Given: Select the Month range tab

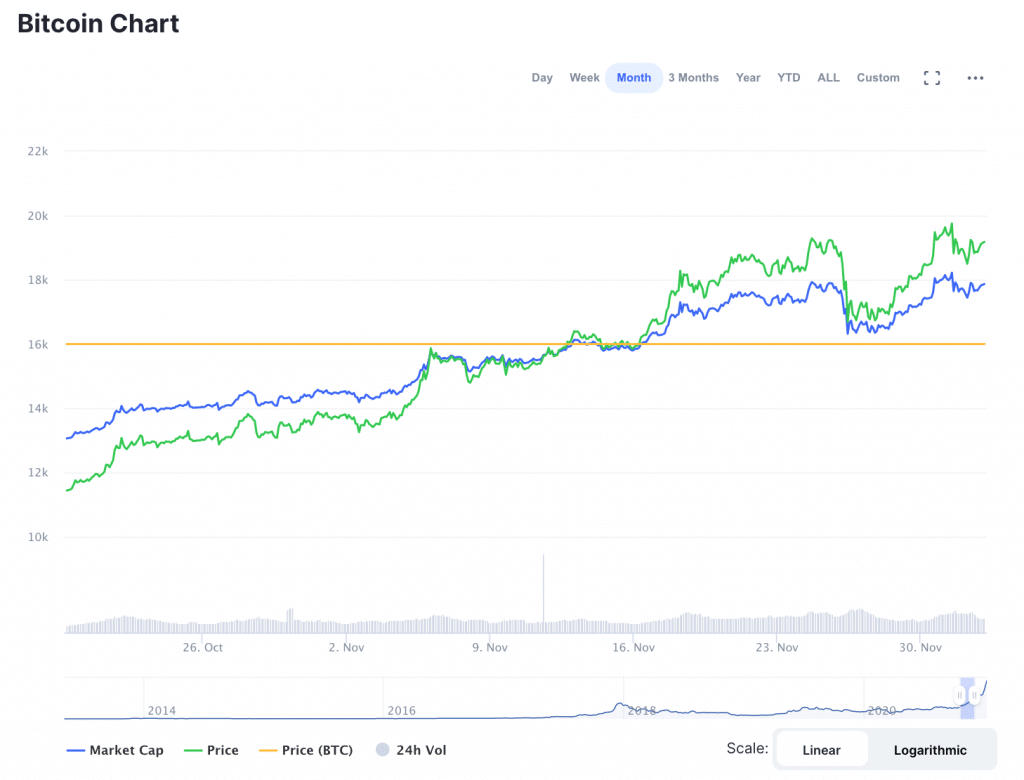Looking at the screenshot, I should pyautogui.click(x=634, y=78).
